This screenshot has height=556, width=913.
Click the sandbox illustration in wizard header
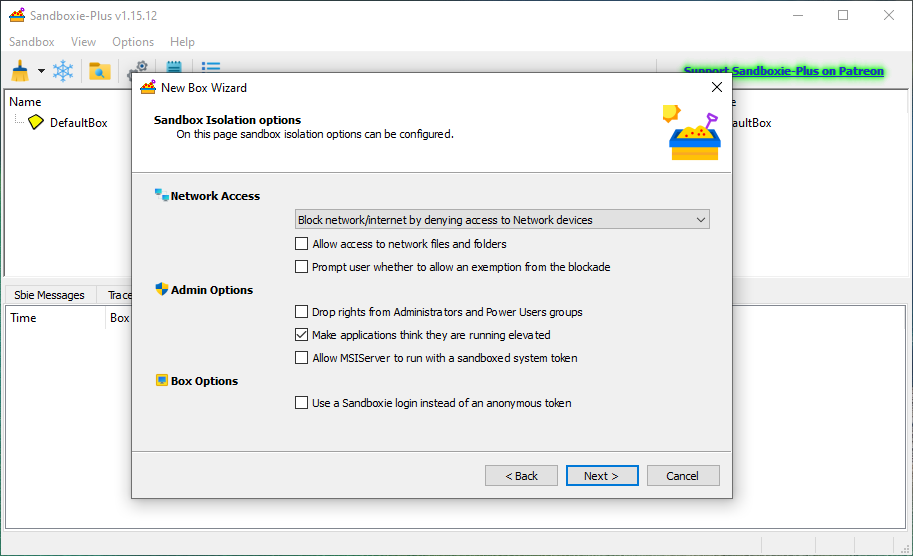pyautogui.click(x=692, y=133)
